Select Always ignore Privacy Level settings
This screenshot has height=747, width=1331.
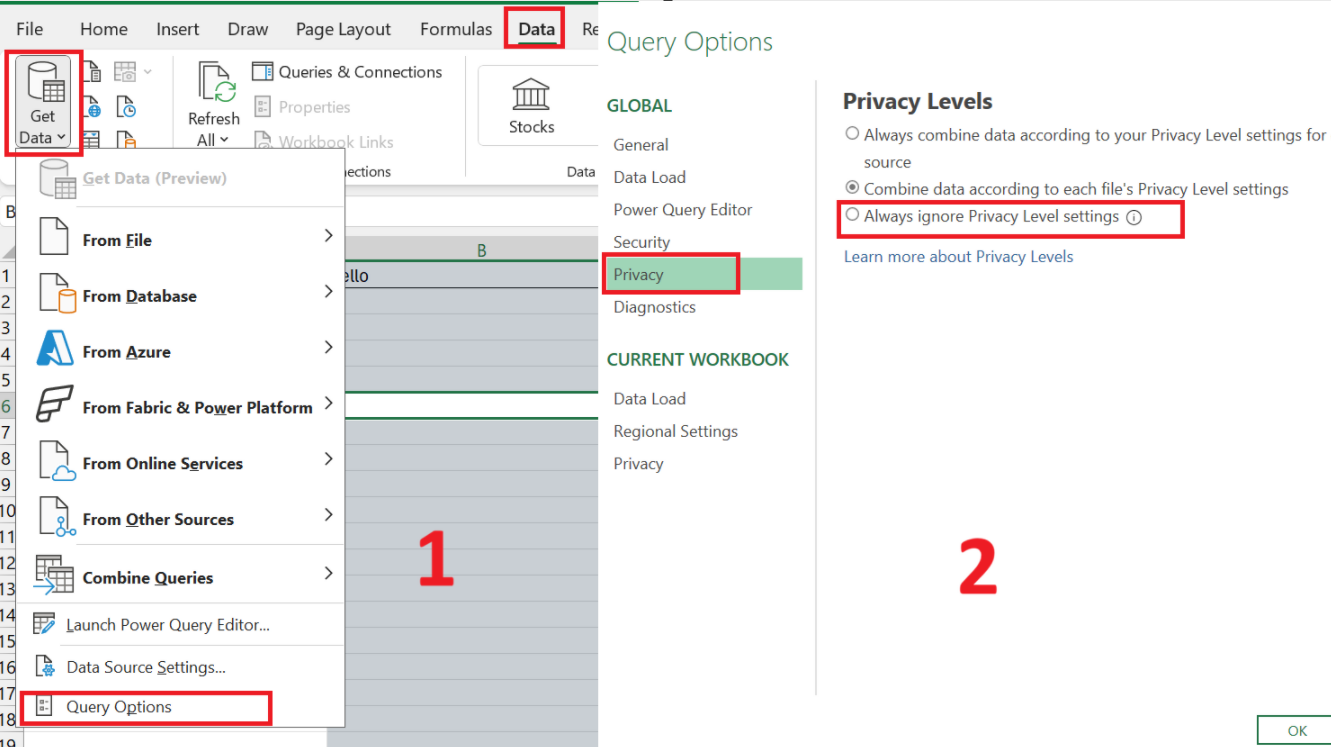click(852, 214)
